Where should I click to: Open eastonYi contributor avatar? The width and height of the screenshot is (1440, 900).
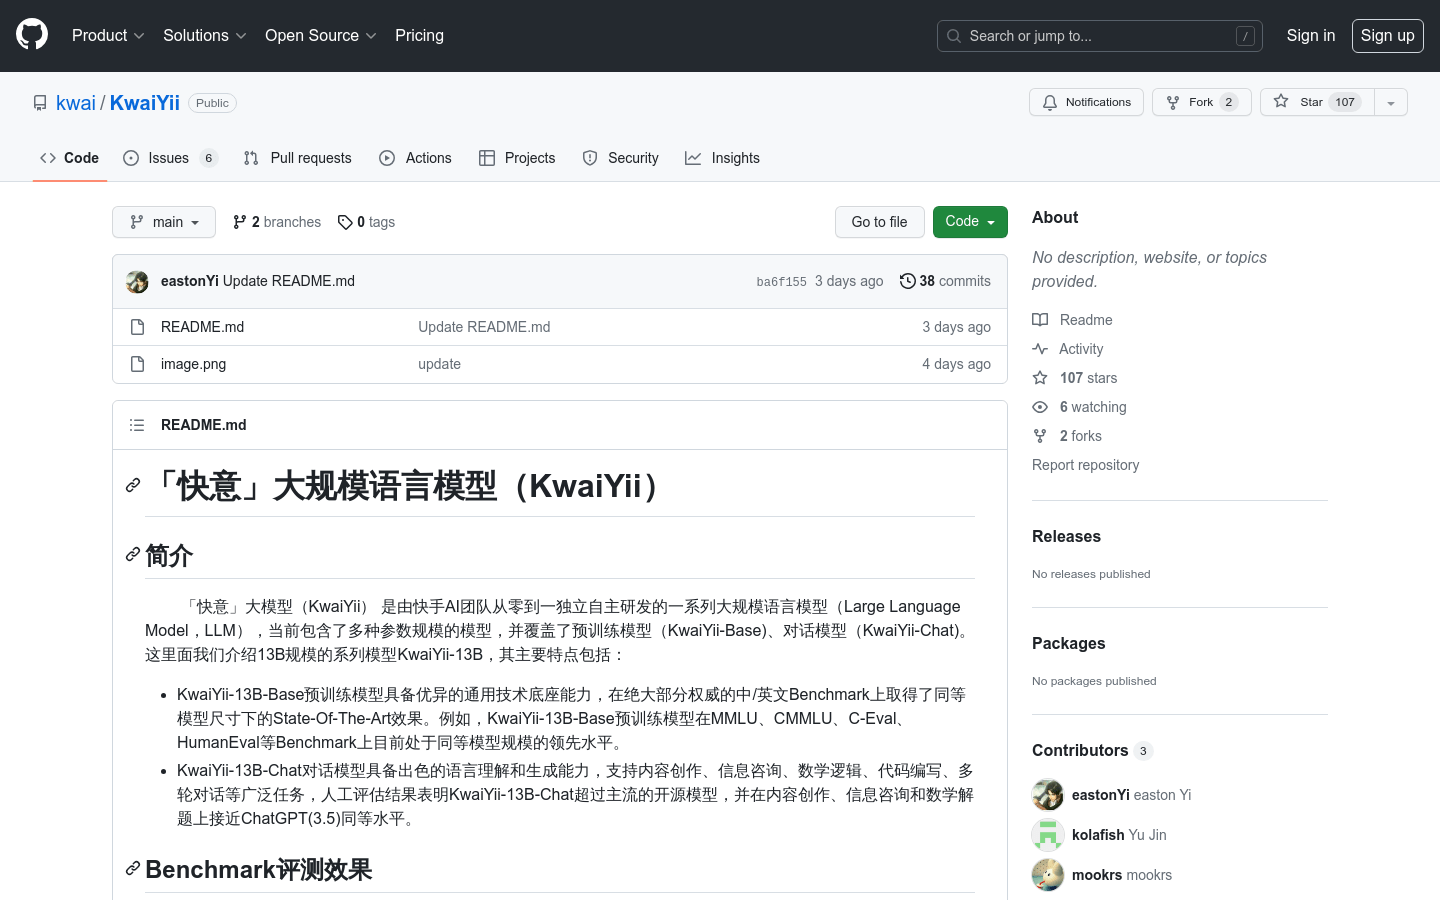point(1048,795)
